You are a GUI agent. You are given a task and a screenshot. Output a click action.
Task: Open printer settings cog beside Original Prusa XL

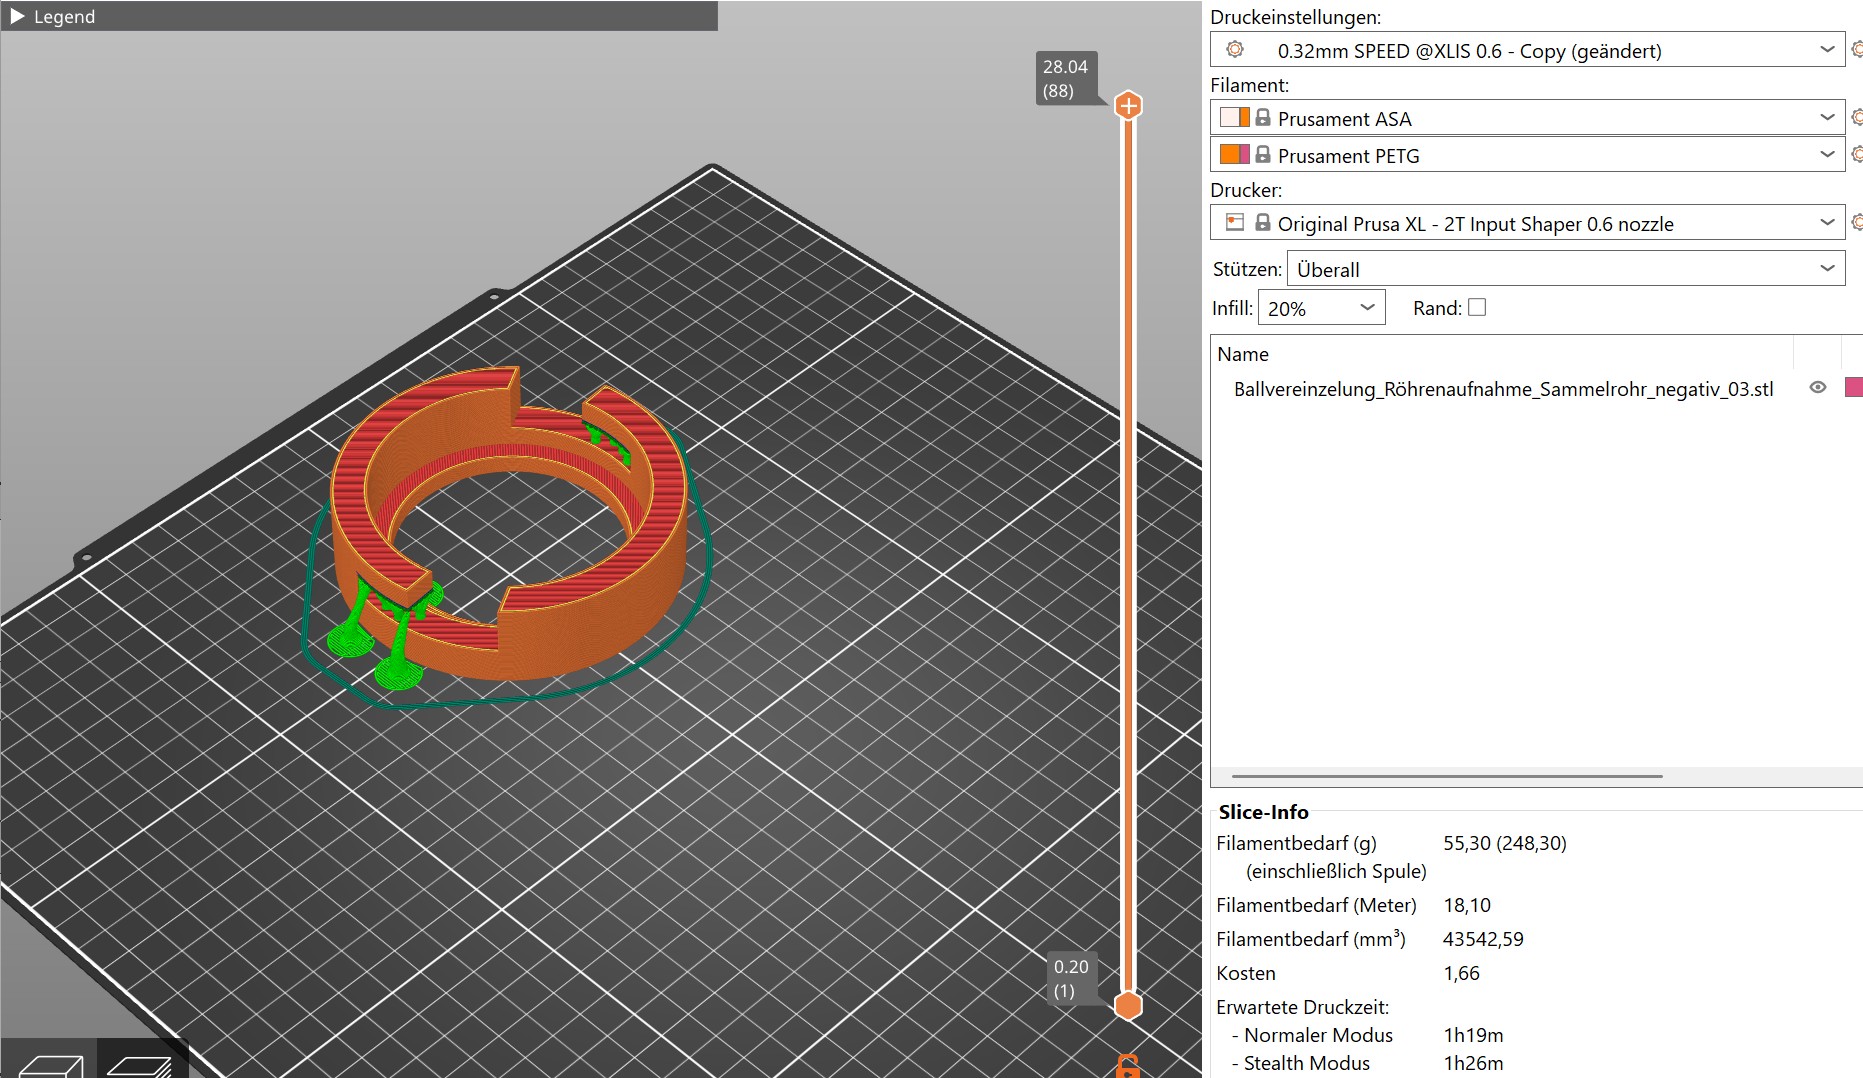[x=1856, y=222]
